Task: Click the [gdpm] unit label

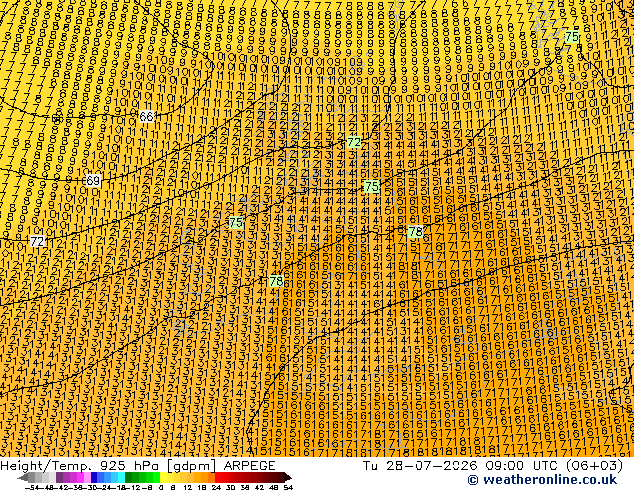Action: click(192, 465)
